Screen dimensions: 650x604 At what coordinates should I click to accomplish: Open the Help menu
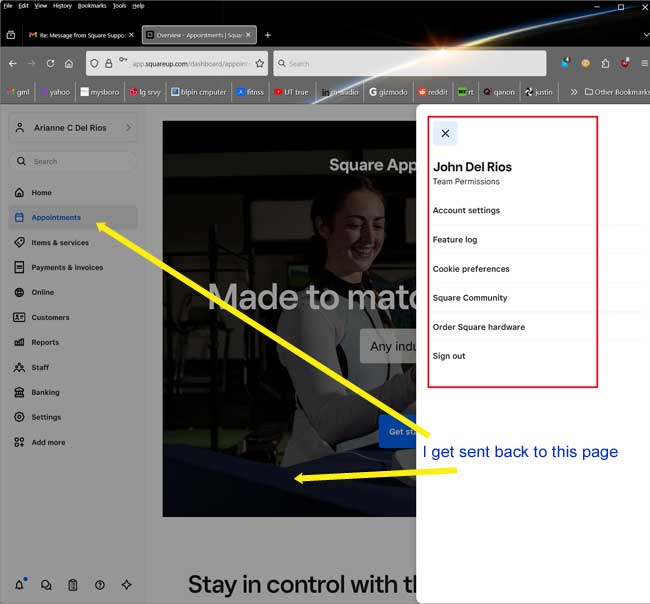pos(138,6)
